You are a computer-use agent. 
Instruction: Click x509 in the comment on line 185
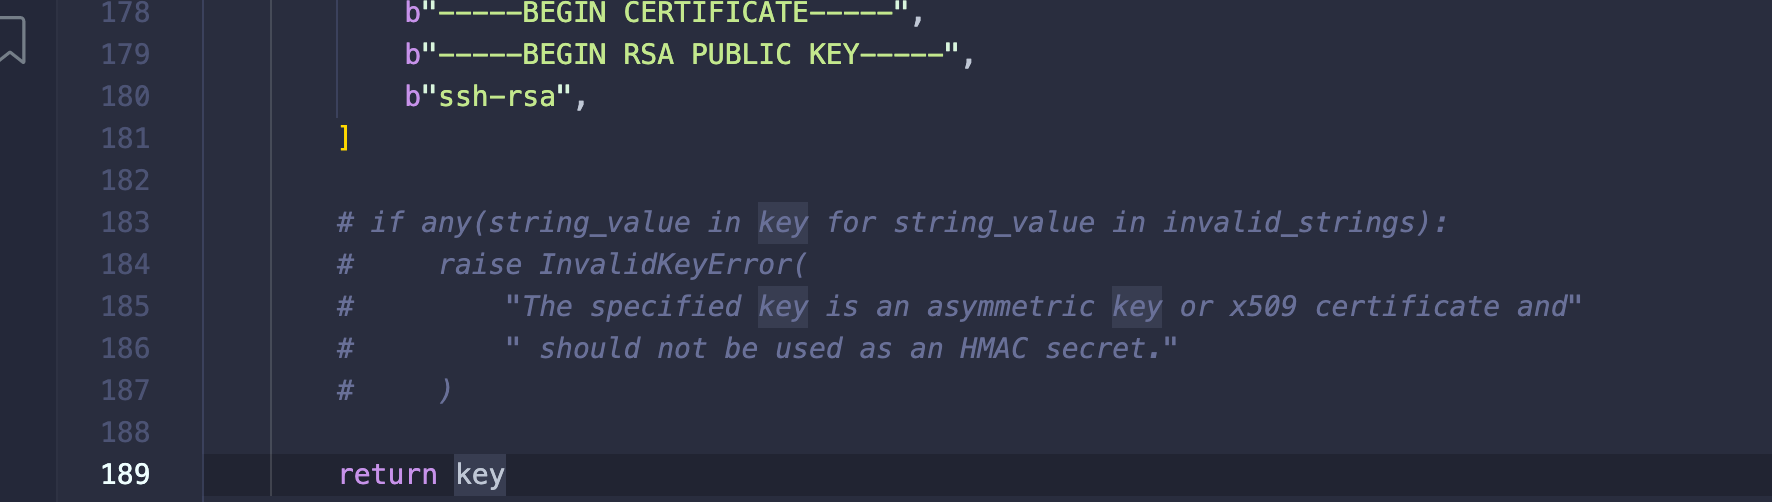click(x=1263, y=306)
